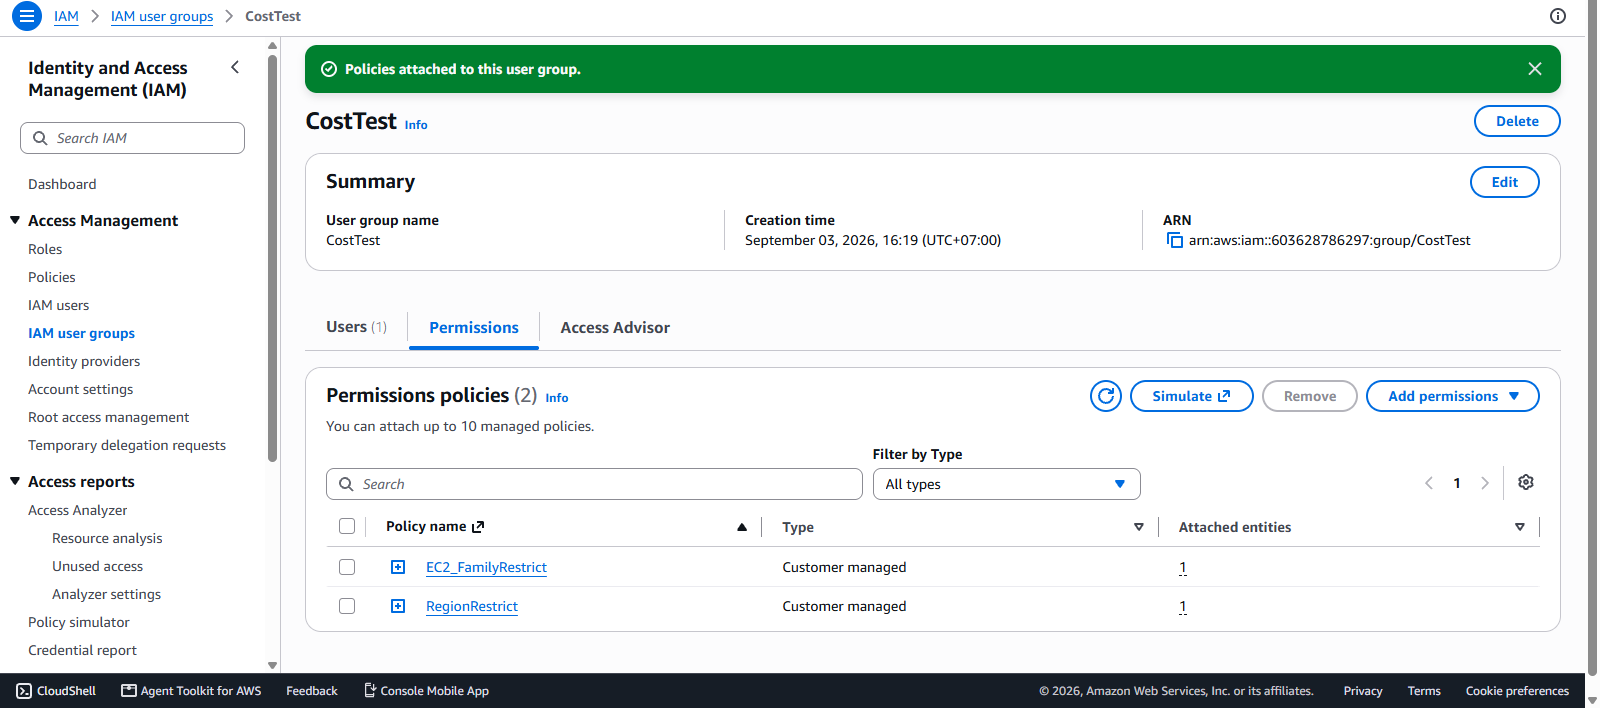Click the IAM breadcrumb link
The image size is (1600, 708).
[66, 16]
